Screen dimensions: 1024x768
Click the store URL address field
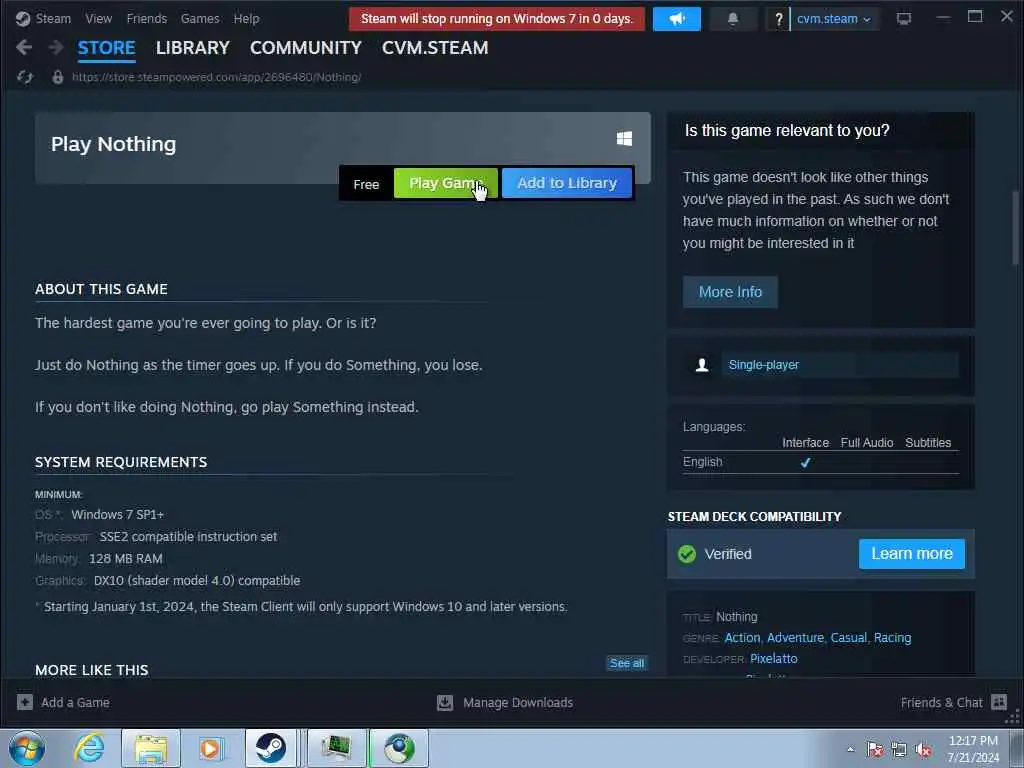point(216,77)
